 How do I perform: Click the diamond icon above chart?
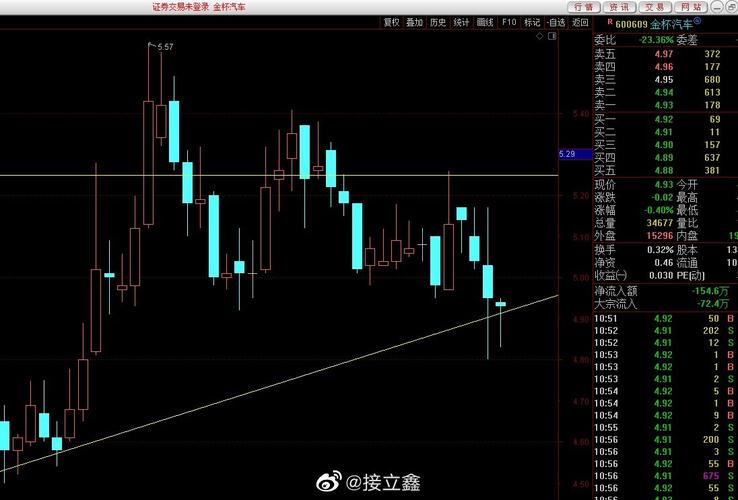tap(540, 36)
